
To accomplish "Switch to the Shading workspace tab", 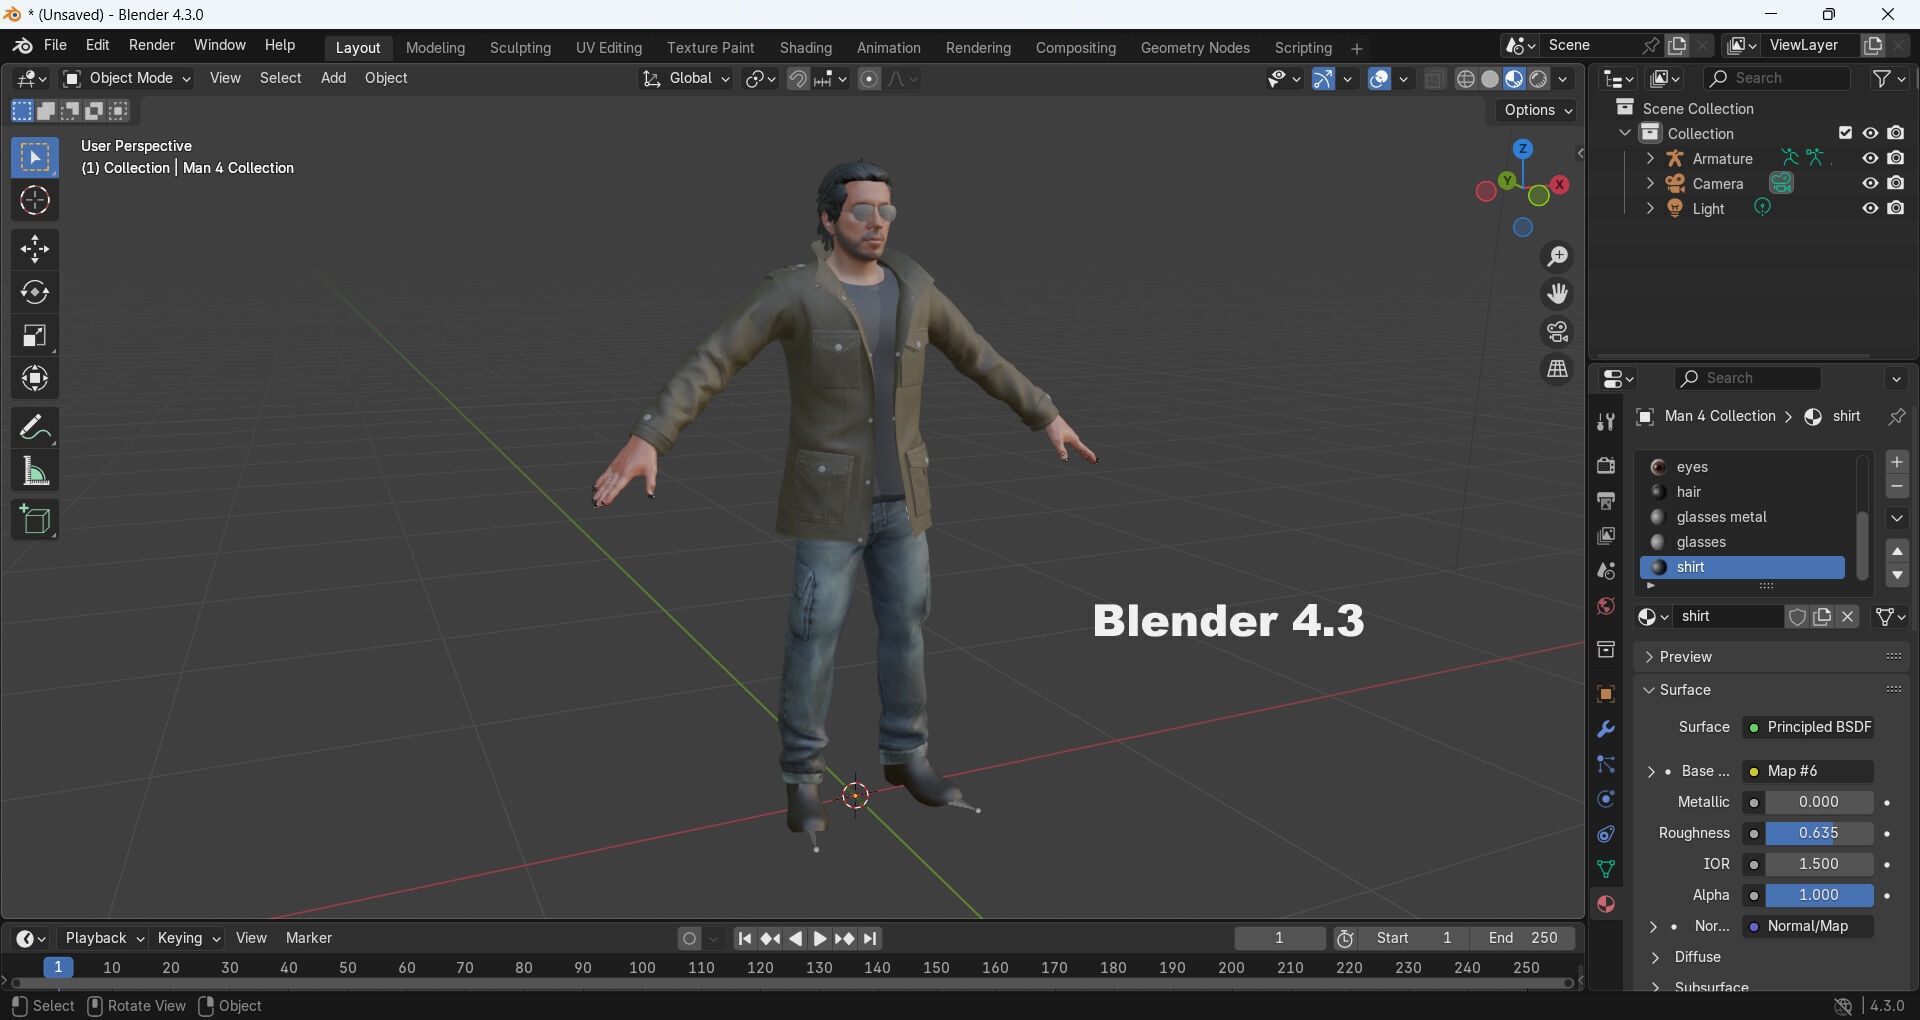I will (805, 48).
